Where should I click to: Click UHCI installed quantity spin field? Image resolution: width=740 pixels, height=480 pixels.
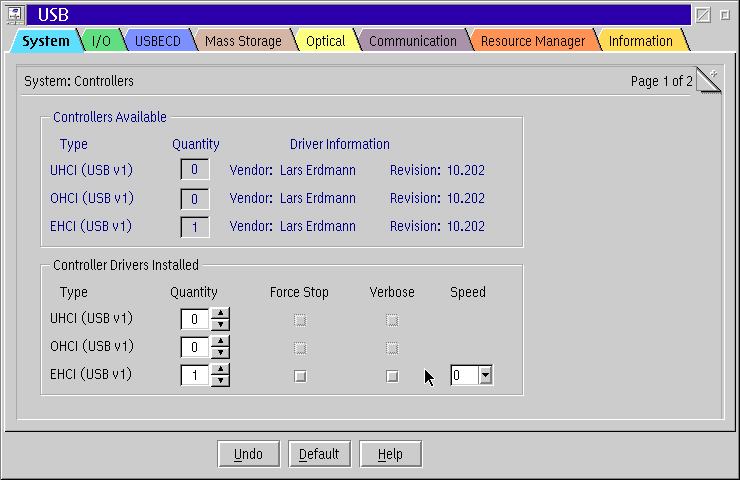(x=195, y=319)
